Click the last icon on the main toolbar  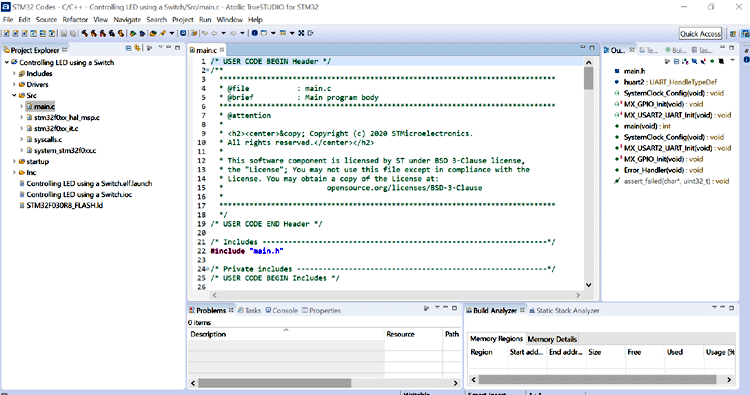coord(310,33)
